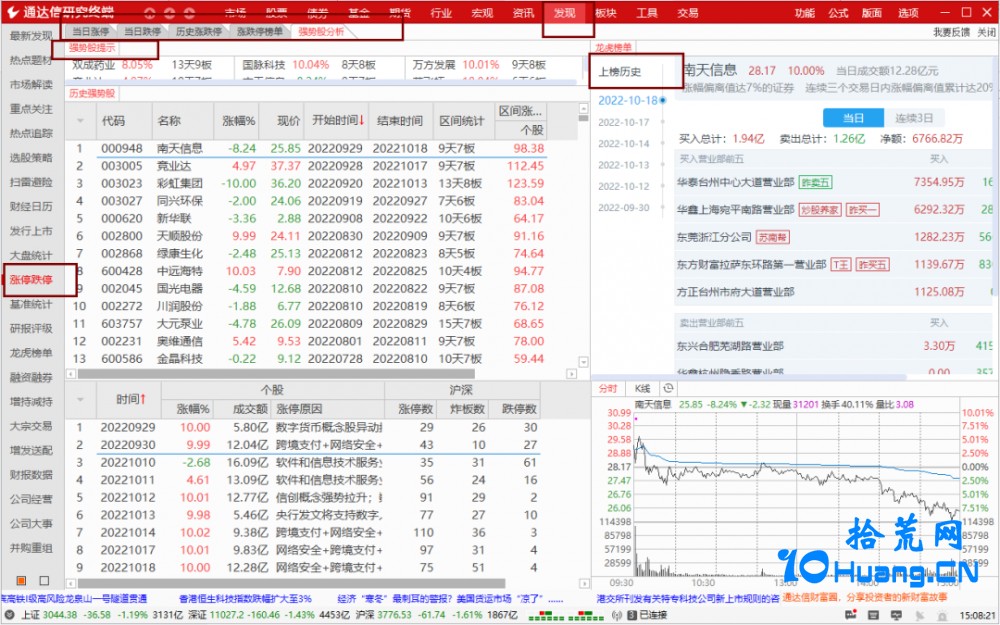Viewport: 1000px width, 625px height.
Task: Switch to the 强势股分析 tab
Action: coord(321,31)
